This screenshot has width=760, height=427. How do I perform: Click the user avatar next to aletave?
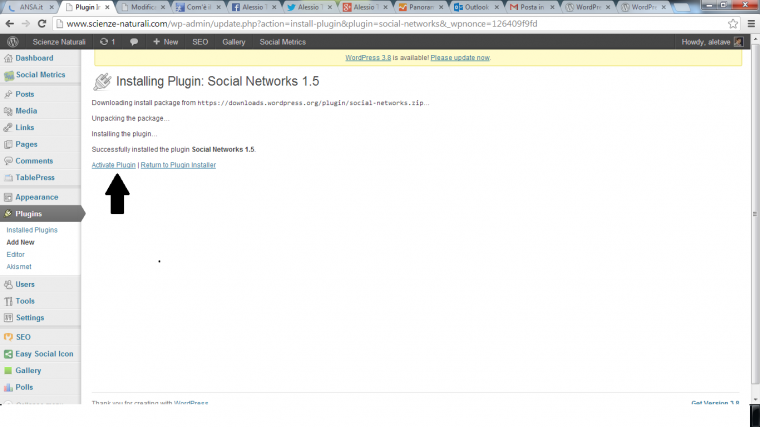pos(738,42)
